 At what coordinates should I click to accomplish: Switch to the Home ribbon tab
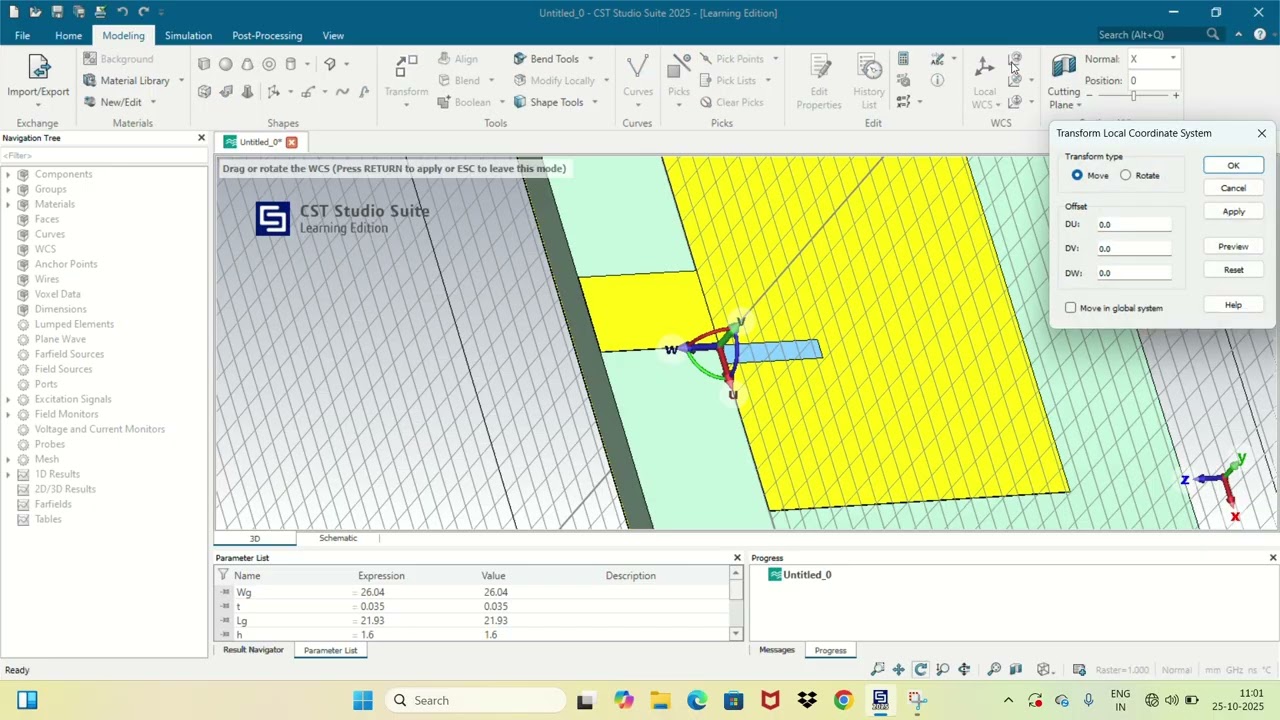point(68,35)
